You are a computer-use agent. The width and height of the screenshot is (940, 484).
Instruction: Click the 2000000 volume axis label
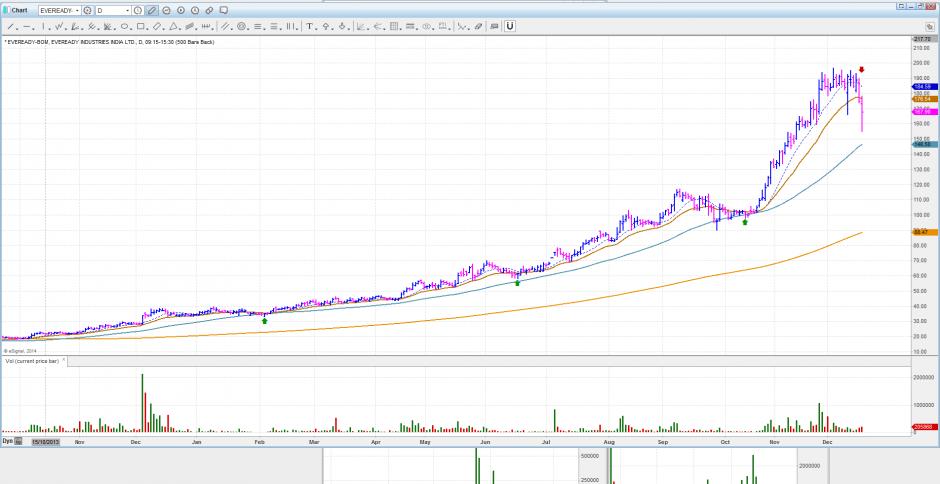[924, 377]
